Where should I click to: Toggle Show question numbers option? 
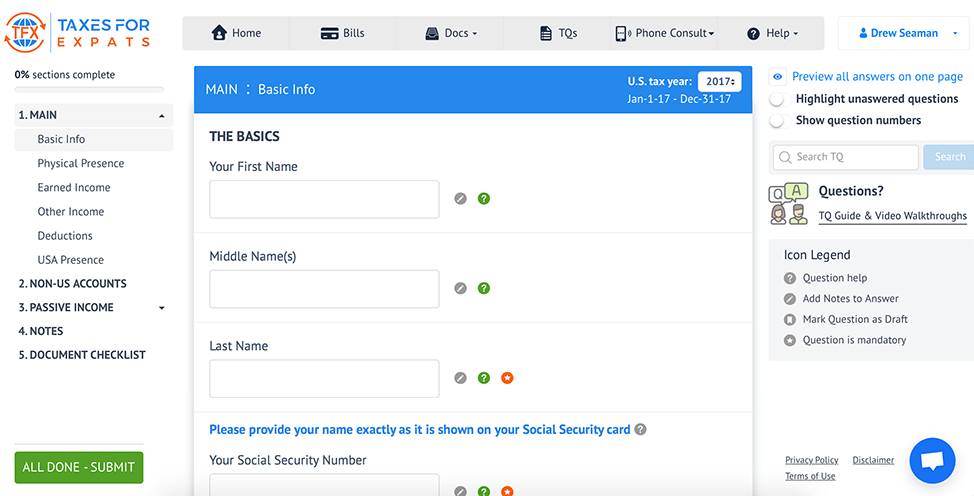click(x=777, y=121)
